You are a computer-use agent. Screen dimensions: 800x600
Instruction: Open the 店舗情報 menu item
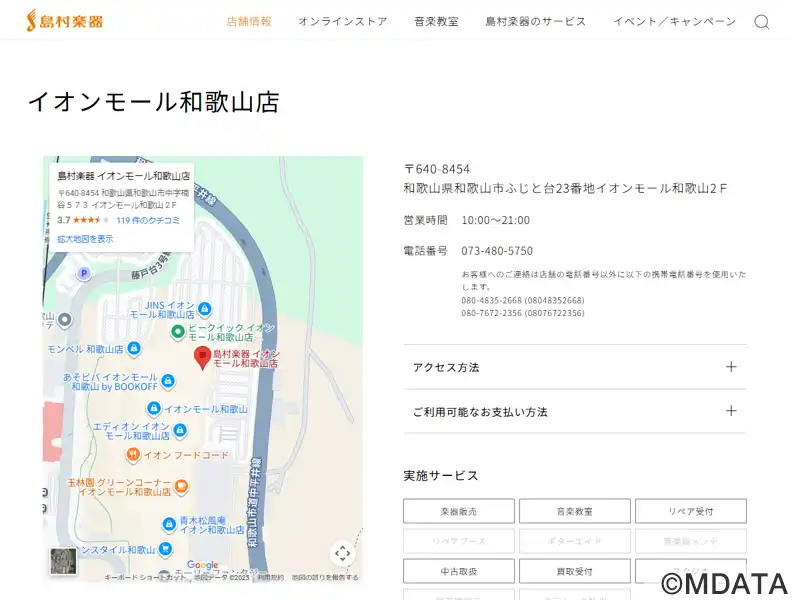pos(249,21)
